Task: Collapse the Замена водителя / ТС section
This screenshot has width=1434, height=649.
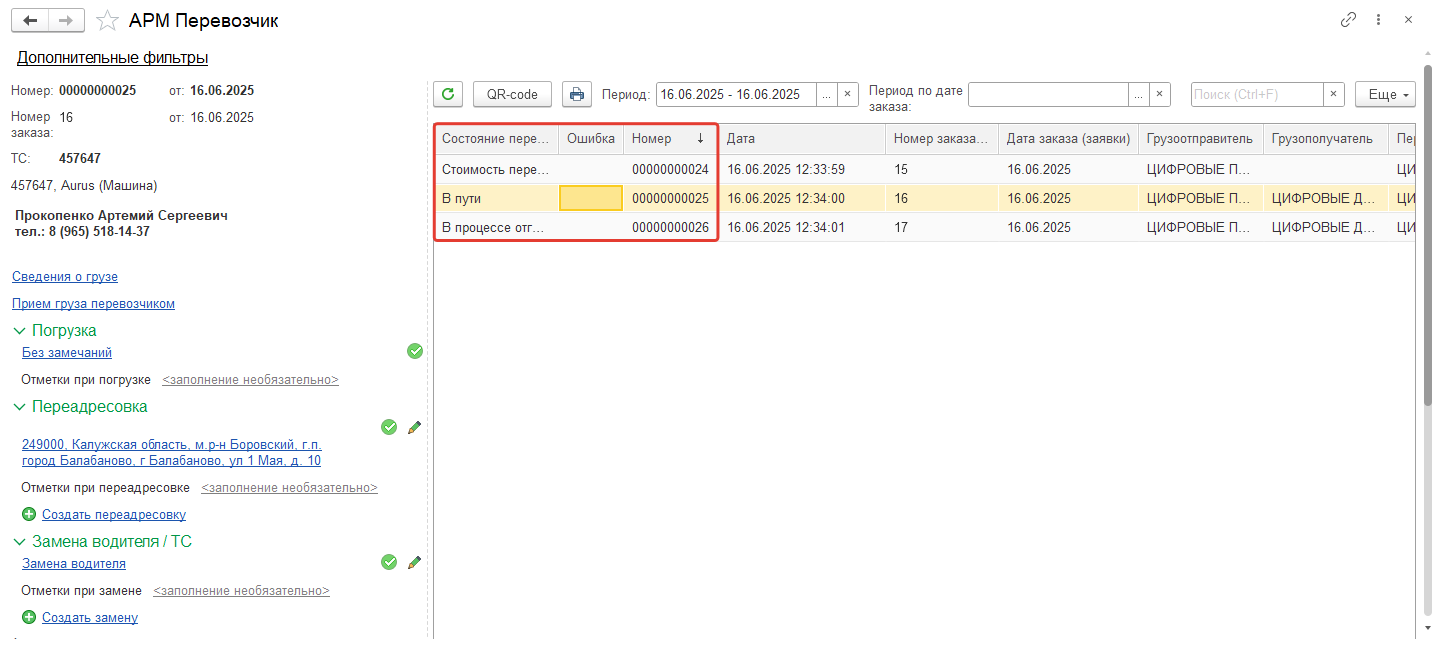Action: (x=20, y=541)
